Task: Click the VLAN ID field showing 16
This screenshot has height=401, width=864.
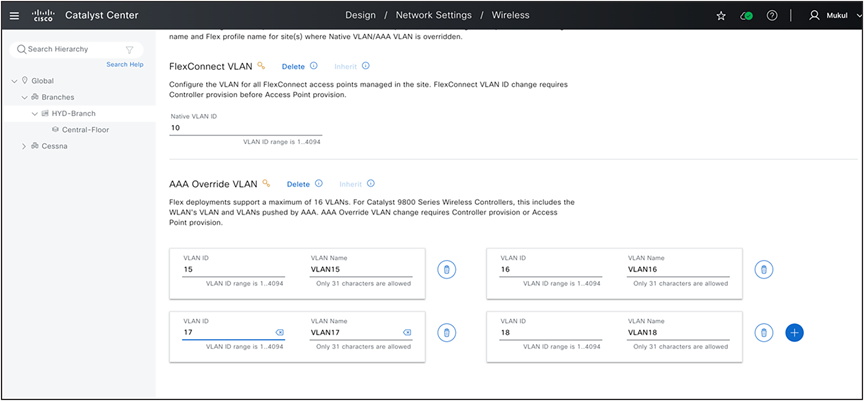Action: 550,270
